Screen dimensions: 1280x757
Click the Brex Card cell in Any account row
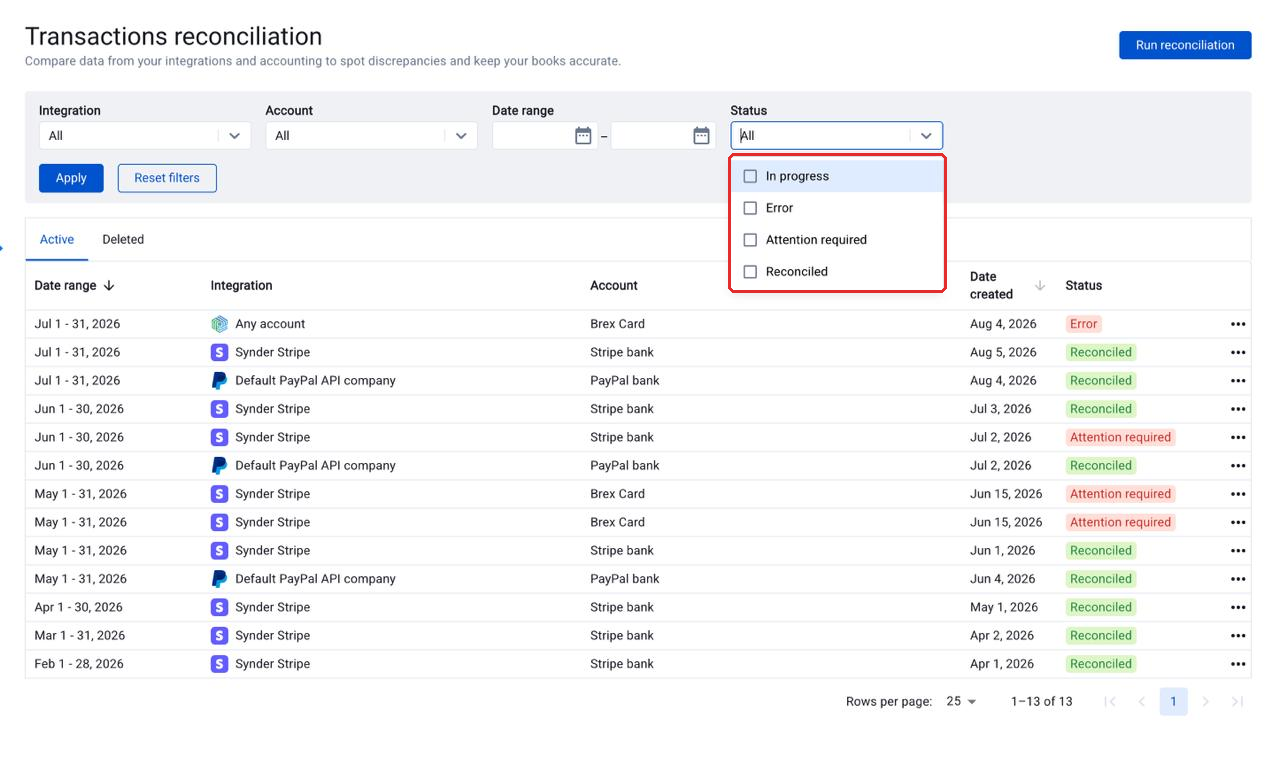[617, 324]
